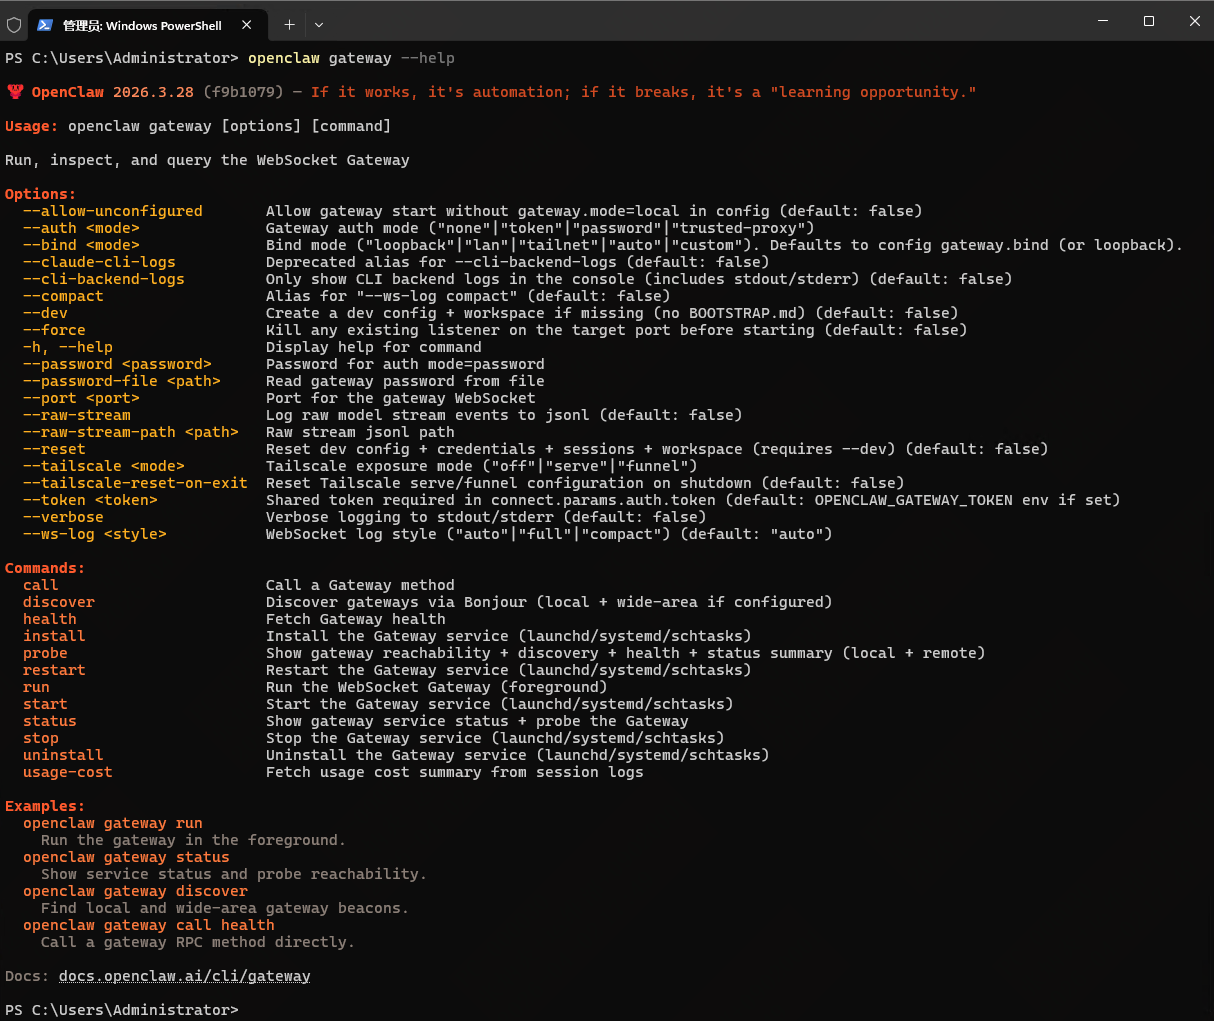Click the 'call' command name

point(41,585)
